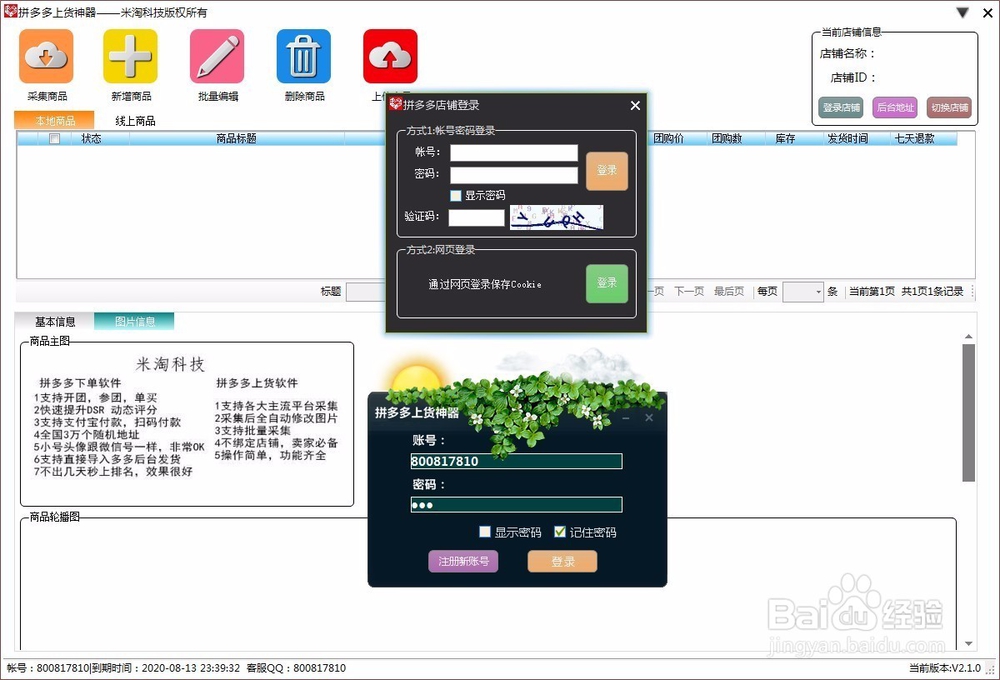Viewport: 1000px width, 680px height.
Task: Switch to the 本地商品 tab
Action: (x=55, y=120)
